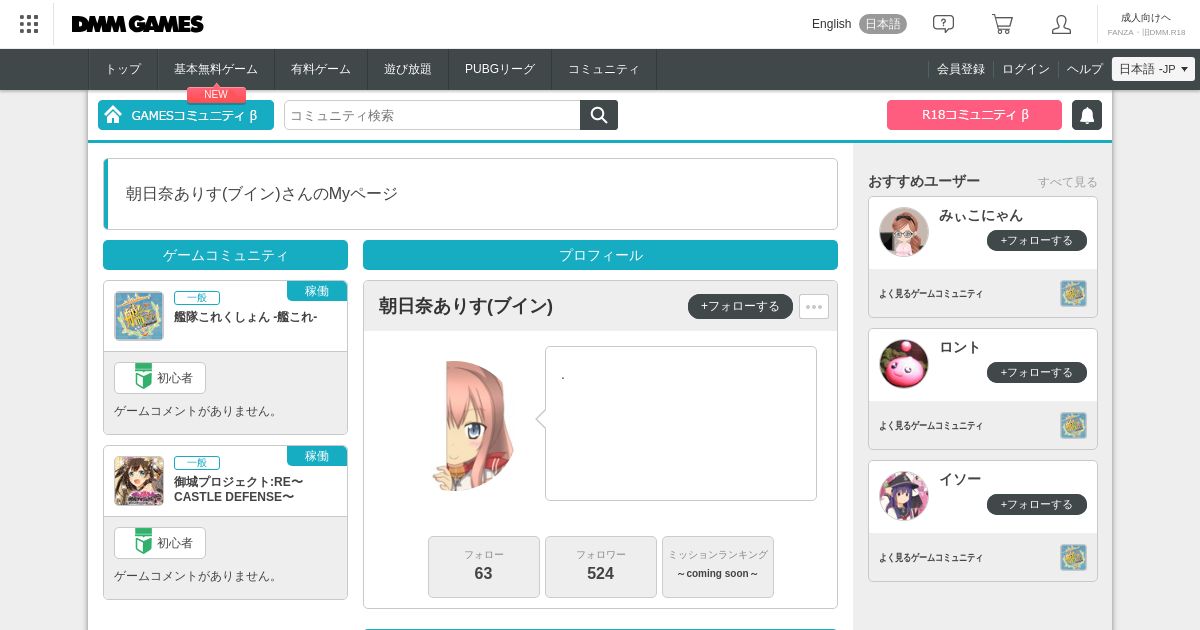1200x630 pixels.
Task: Click 朝日奈ありす(ブイン)さんのMyページ heading
Action: (x=262, y=194)
